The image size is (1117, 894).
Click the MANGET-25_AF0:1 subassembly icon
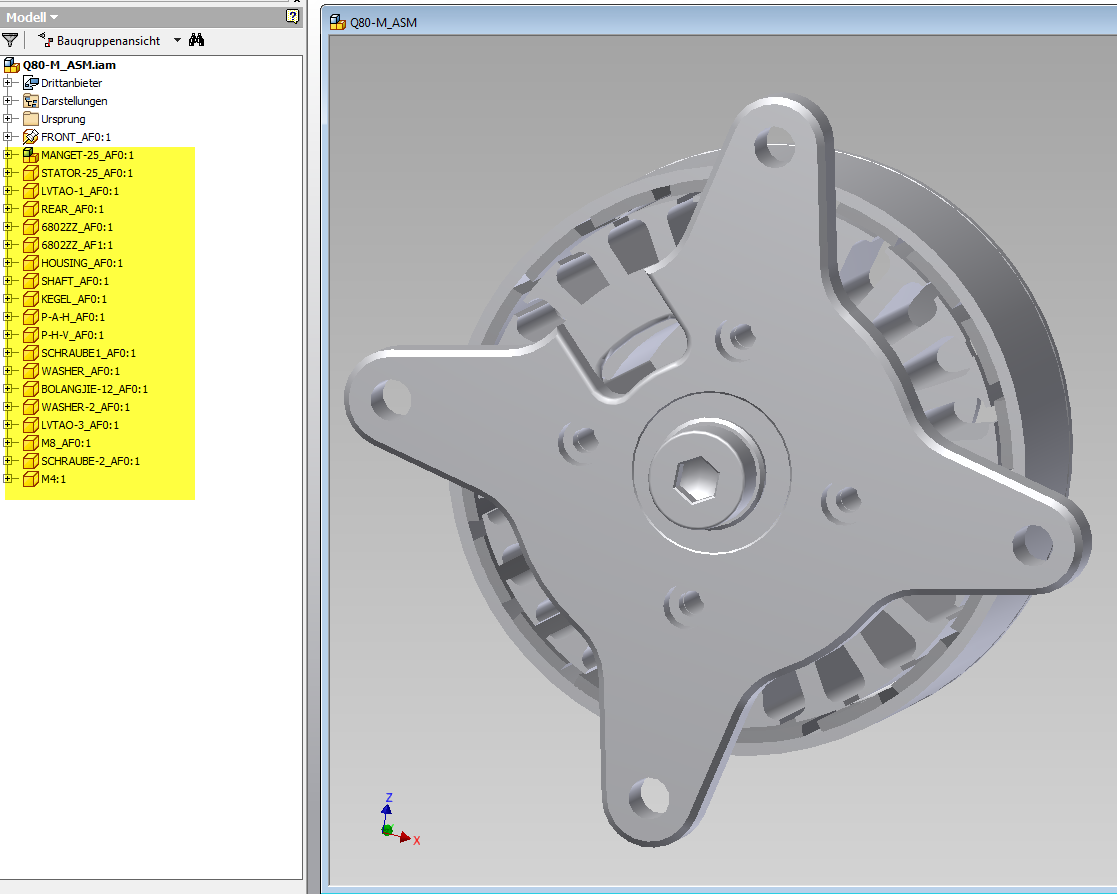click(x=31, y=155)
